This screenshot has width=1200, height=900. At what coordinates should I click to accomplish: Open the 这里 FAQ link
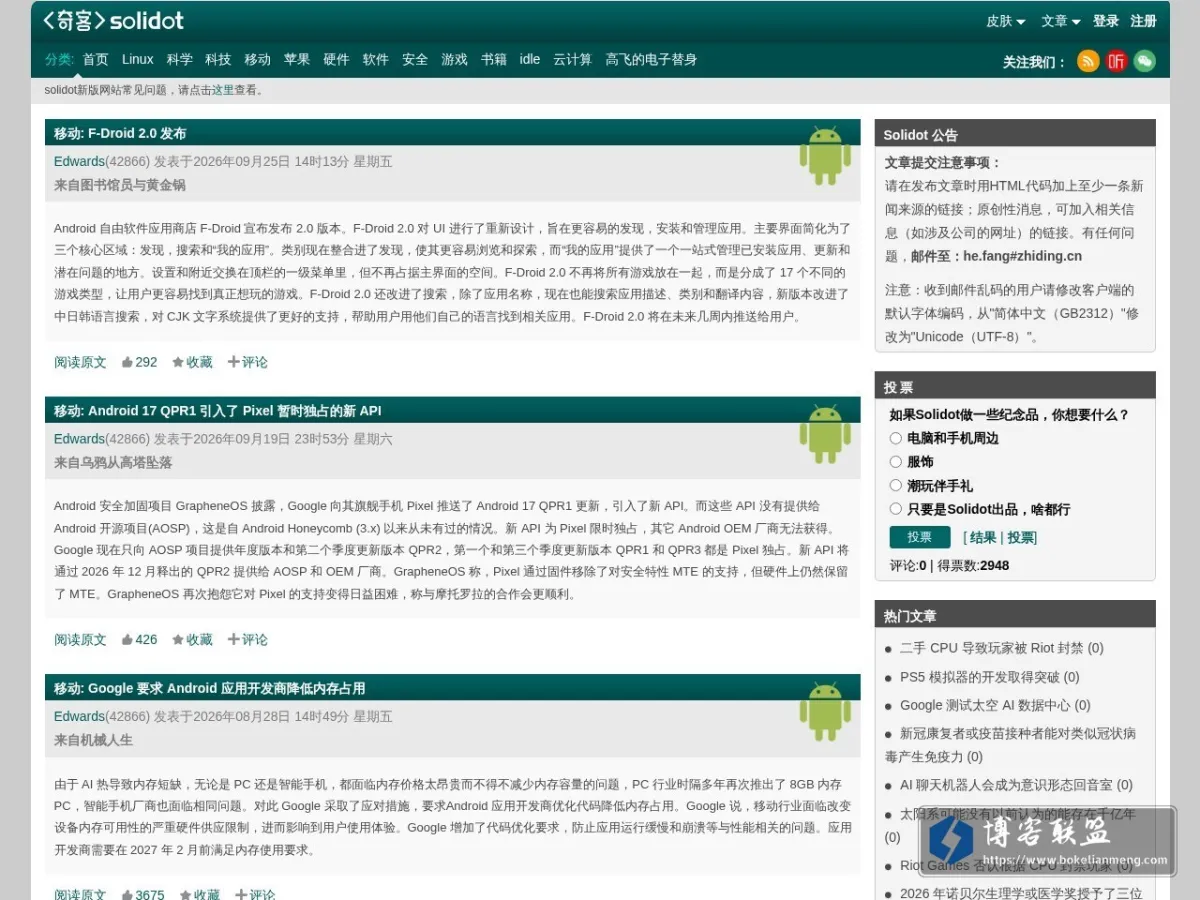tap(222, 90)
